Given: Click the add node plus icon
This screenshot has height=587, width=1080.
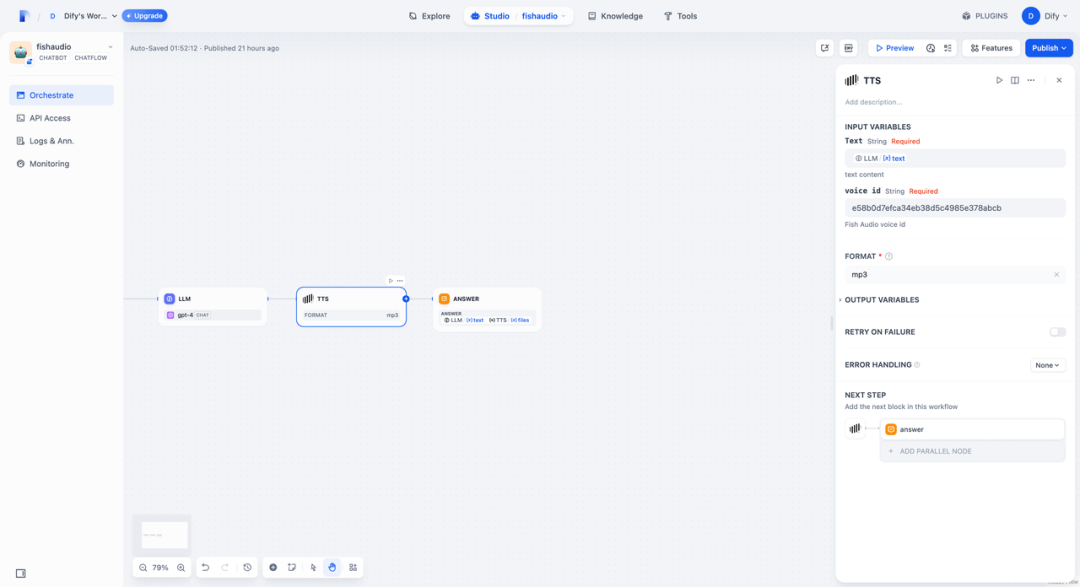Looking at the screenshot, I should (x=273, y=567).
